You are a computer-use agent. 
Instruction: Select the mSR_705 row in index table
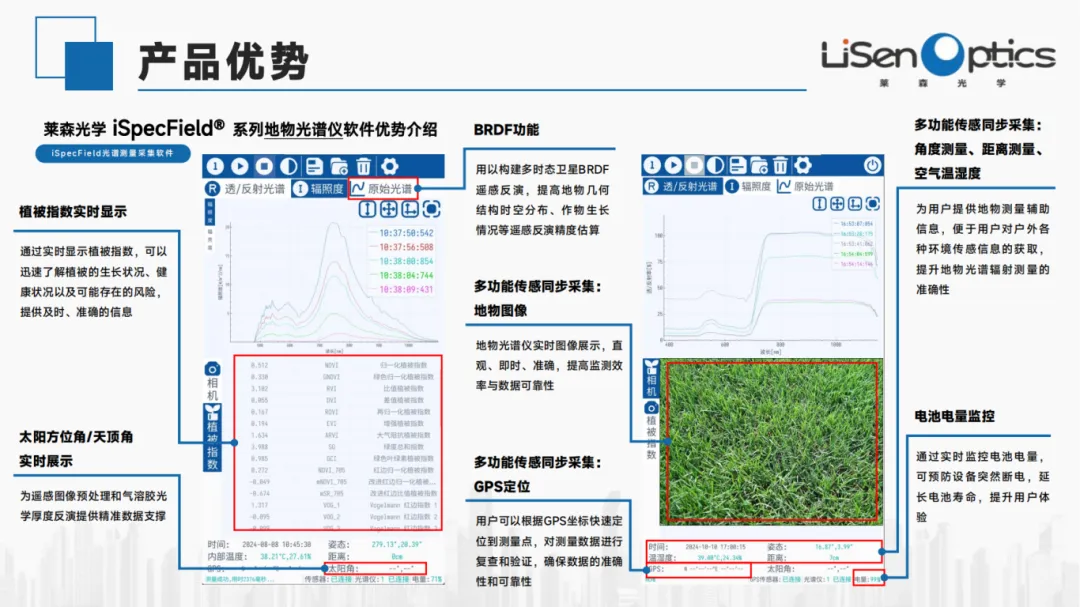point(338,493)
